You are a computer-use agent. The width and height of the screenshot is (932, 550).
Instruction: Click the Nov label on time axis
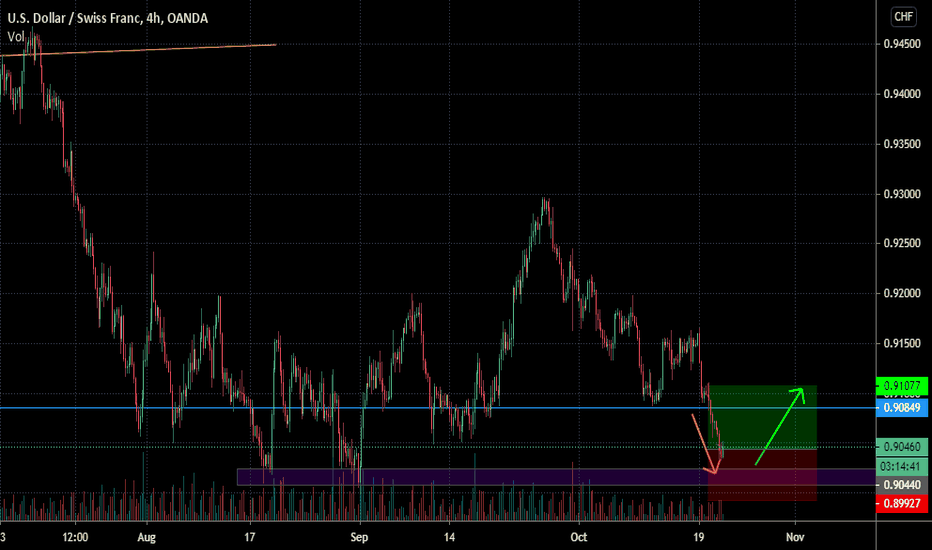click(x=795, y=538)
